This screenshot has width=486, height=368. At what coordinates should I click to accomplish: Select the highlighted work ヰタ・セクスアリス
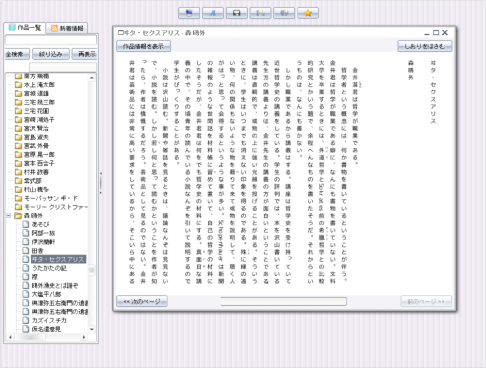(x=58, y=259)
